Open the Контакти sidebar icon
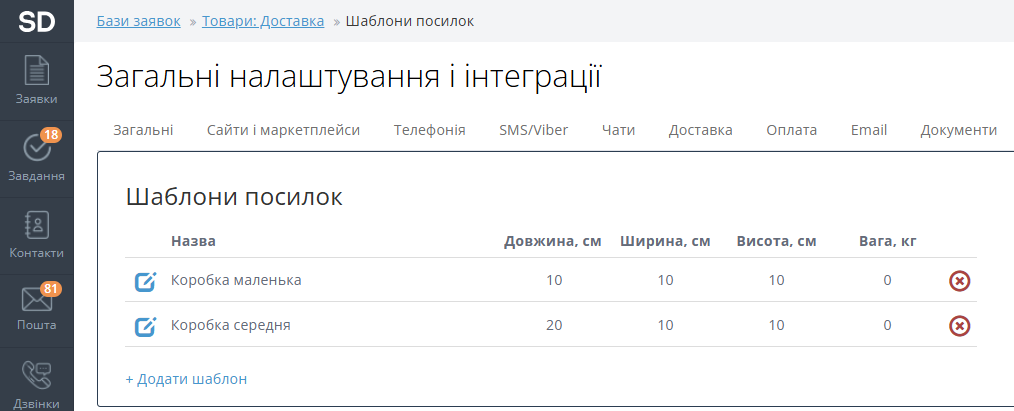 point(37,225)
